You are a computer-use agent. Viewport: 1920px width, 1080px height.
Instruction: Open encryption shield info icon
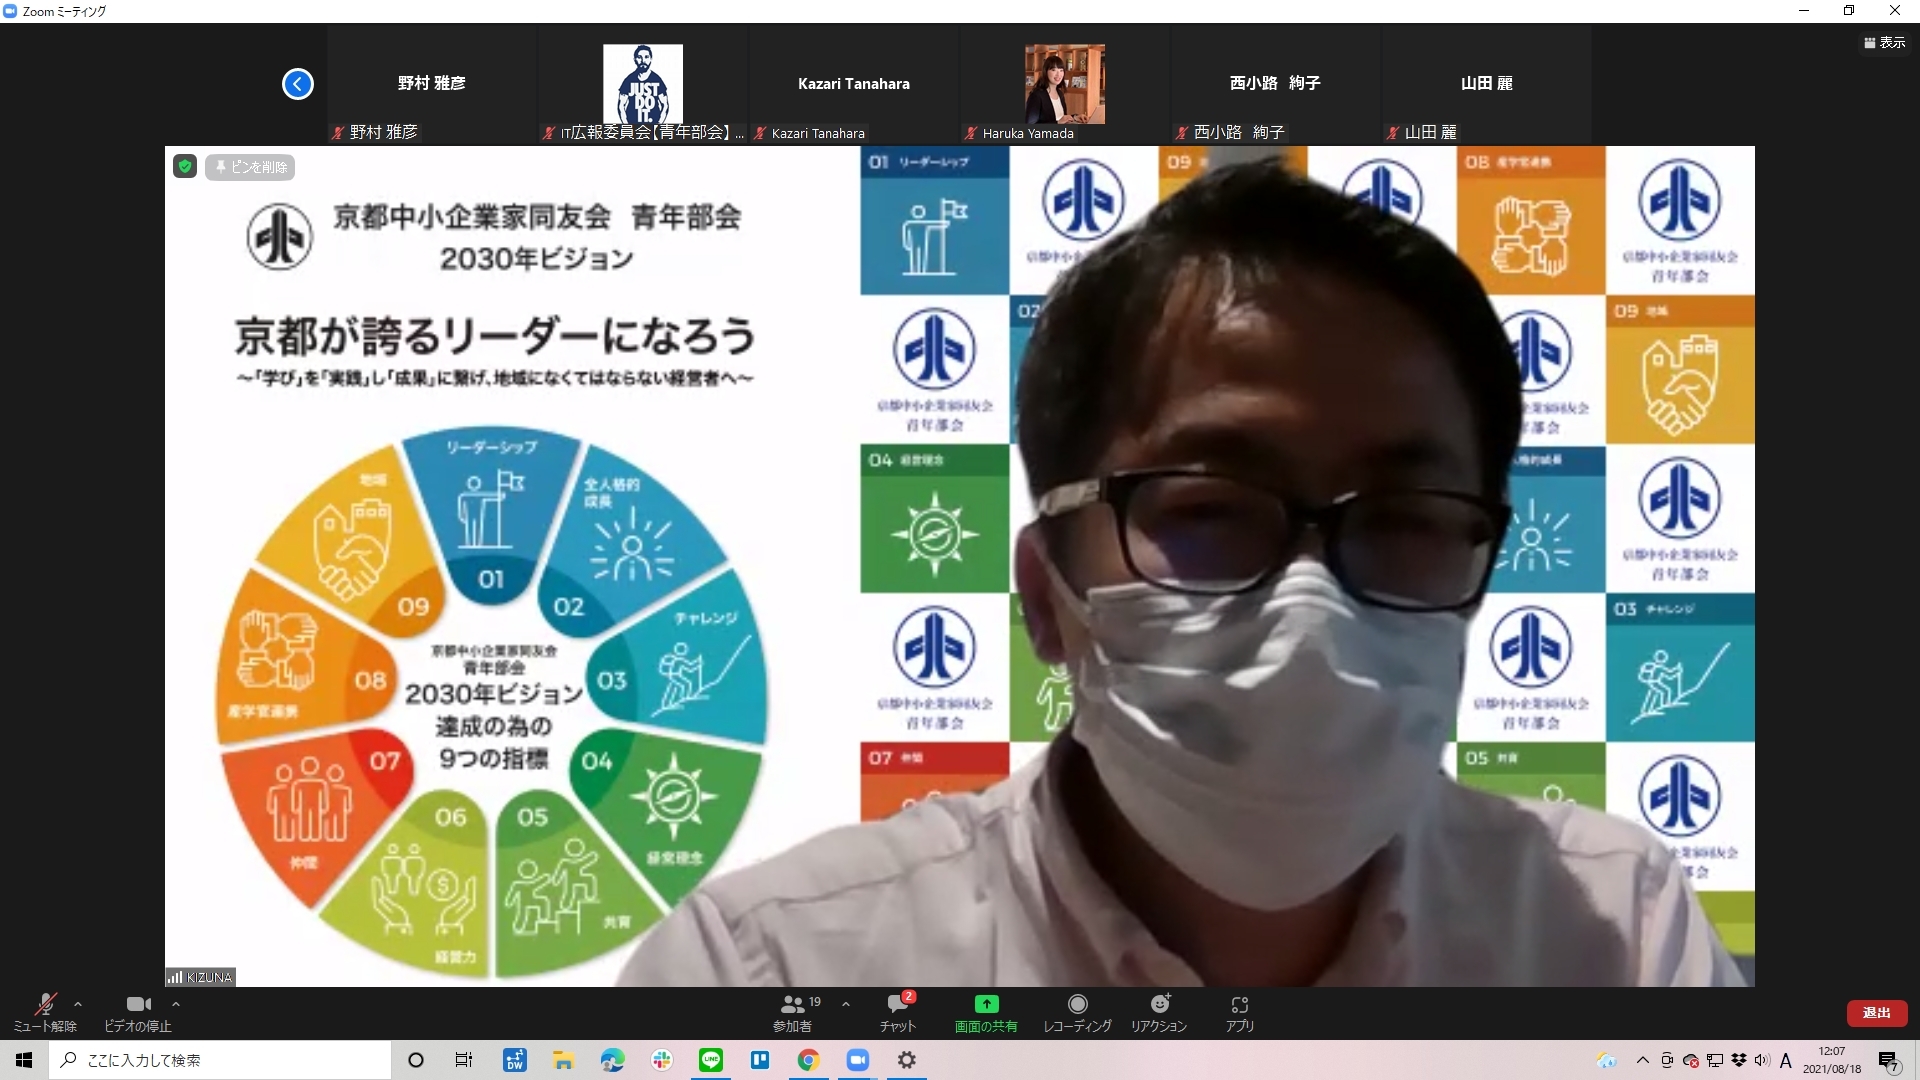pyautogui.click(x=185, y=167)
